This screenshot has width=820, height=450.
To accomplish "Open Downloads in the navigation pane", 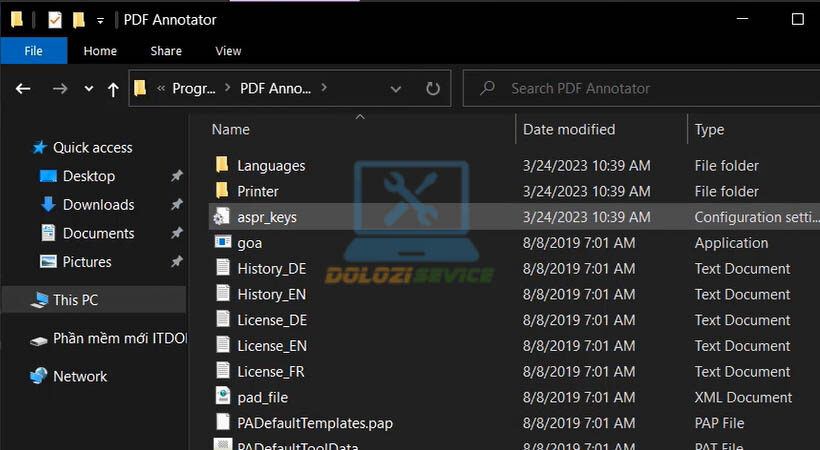I will (x=98, y=205).
